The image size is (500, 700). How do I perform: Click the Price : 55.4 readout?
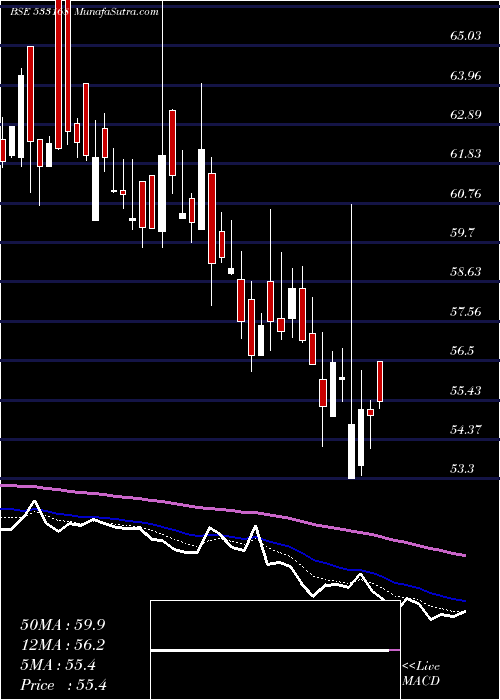(63, 686)
